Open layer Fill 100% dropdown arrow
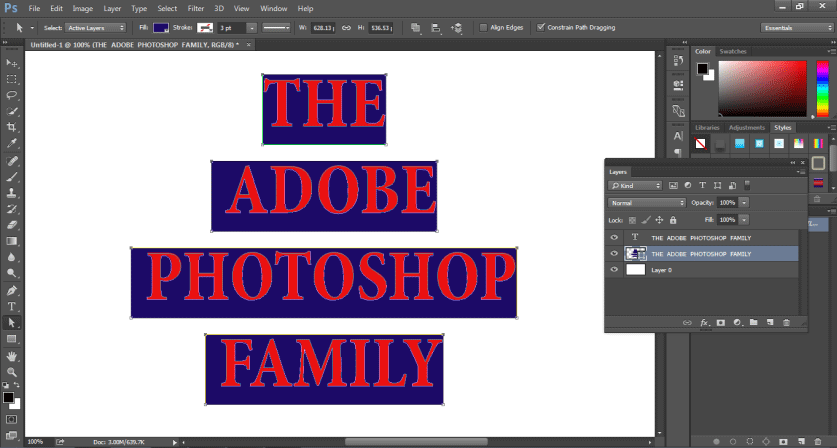Viewport: 837px width, 448px height. 744,220
